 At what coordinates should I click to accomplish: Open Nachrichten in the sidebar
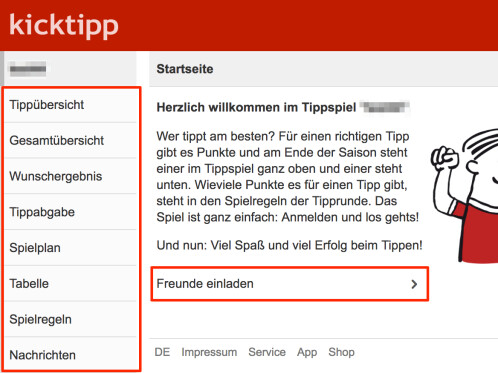70,355
